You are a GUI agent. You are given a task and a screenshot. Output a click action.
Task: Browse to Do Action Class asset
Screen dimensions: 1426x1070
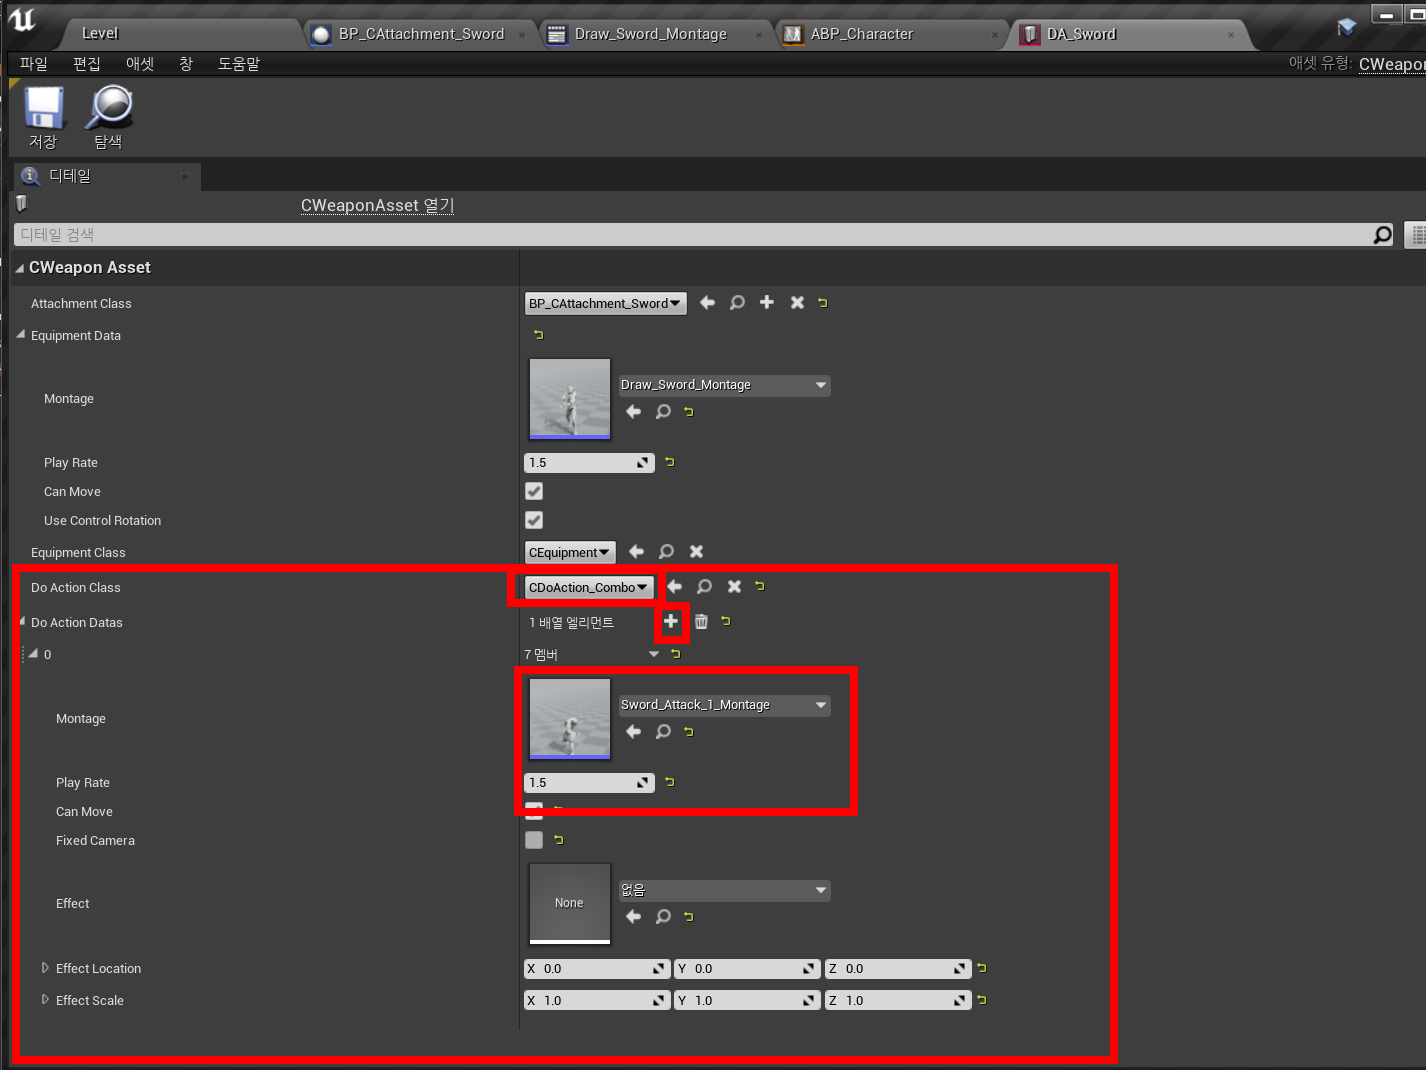coord(704,586)
